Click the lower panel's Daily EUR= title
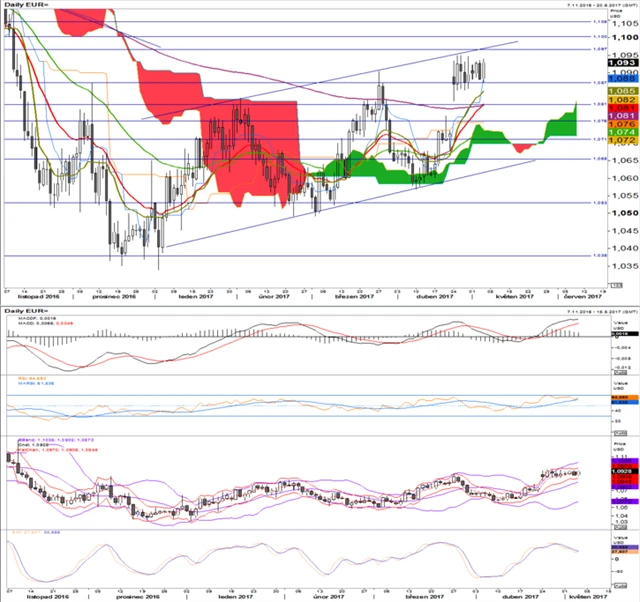The image size is (640, 602). [x=28, y=312]
